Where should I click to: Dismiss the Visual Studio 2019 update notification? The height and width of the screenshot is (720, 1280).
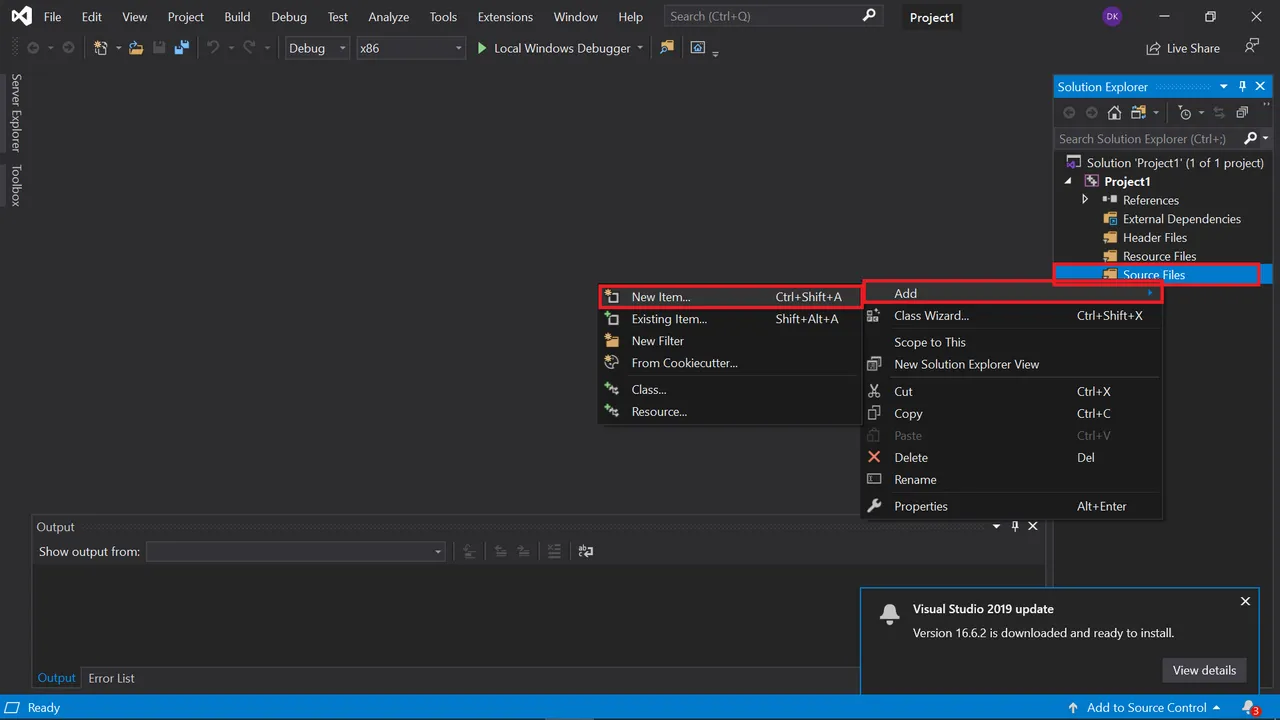click(1245, 601)
